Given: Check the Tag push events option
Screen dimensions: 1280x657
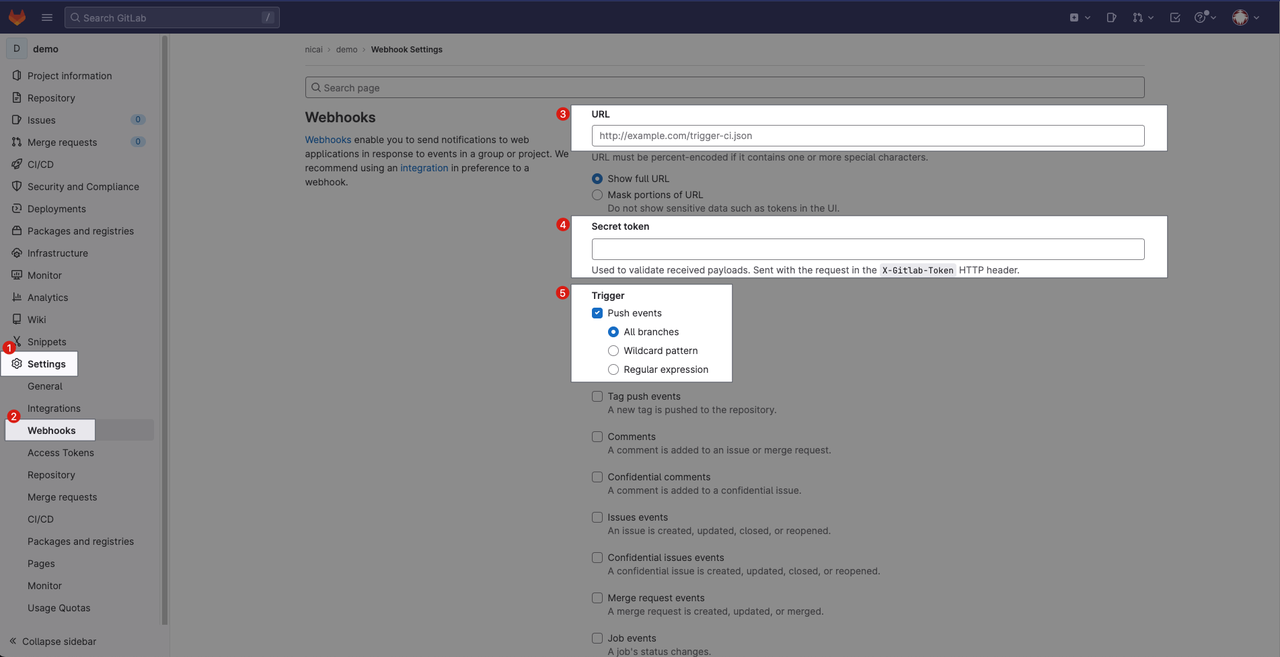Looking at the screenshot, I should point(597,395).
